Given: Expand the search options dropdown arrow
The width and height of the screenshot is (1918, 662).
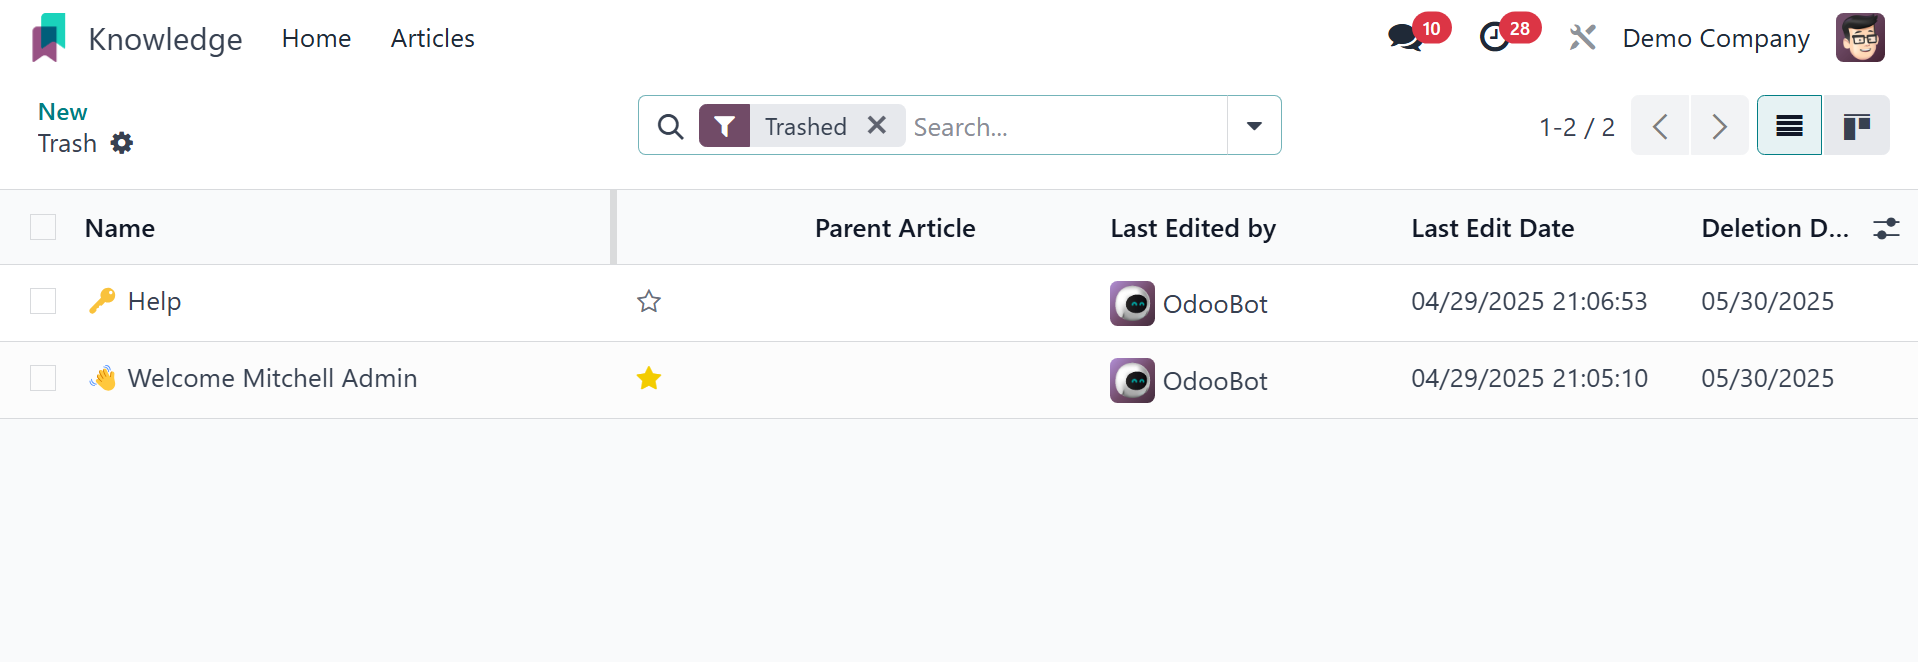Looking at the screenshot, I should (1254, 126).
